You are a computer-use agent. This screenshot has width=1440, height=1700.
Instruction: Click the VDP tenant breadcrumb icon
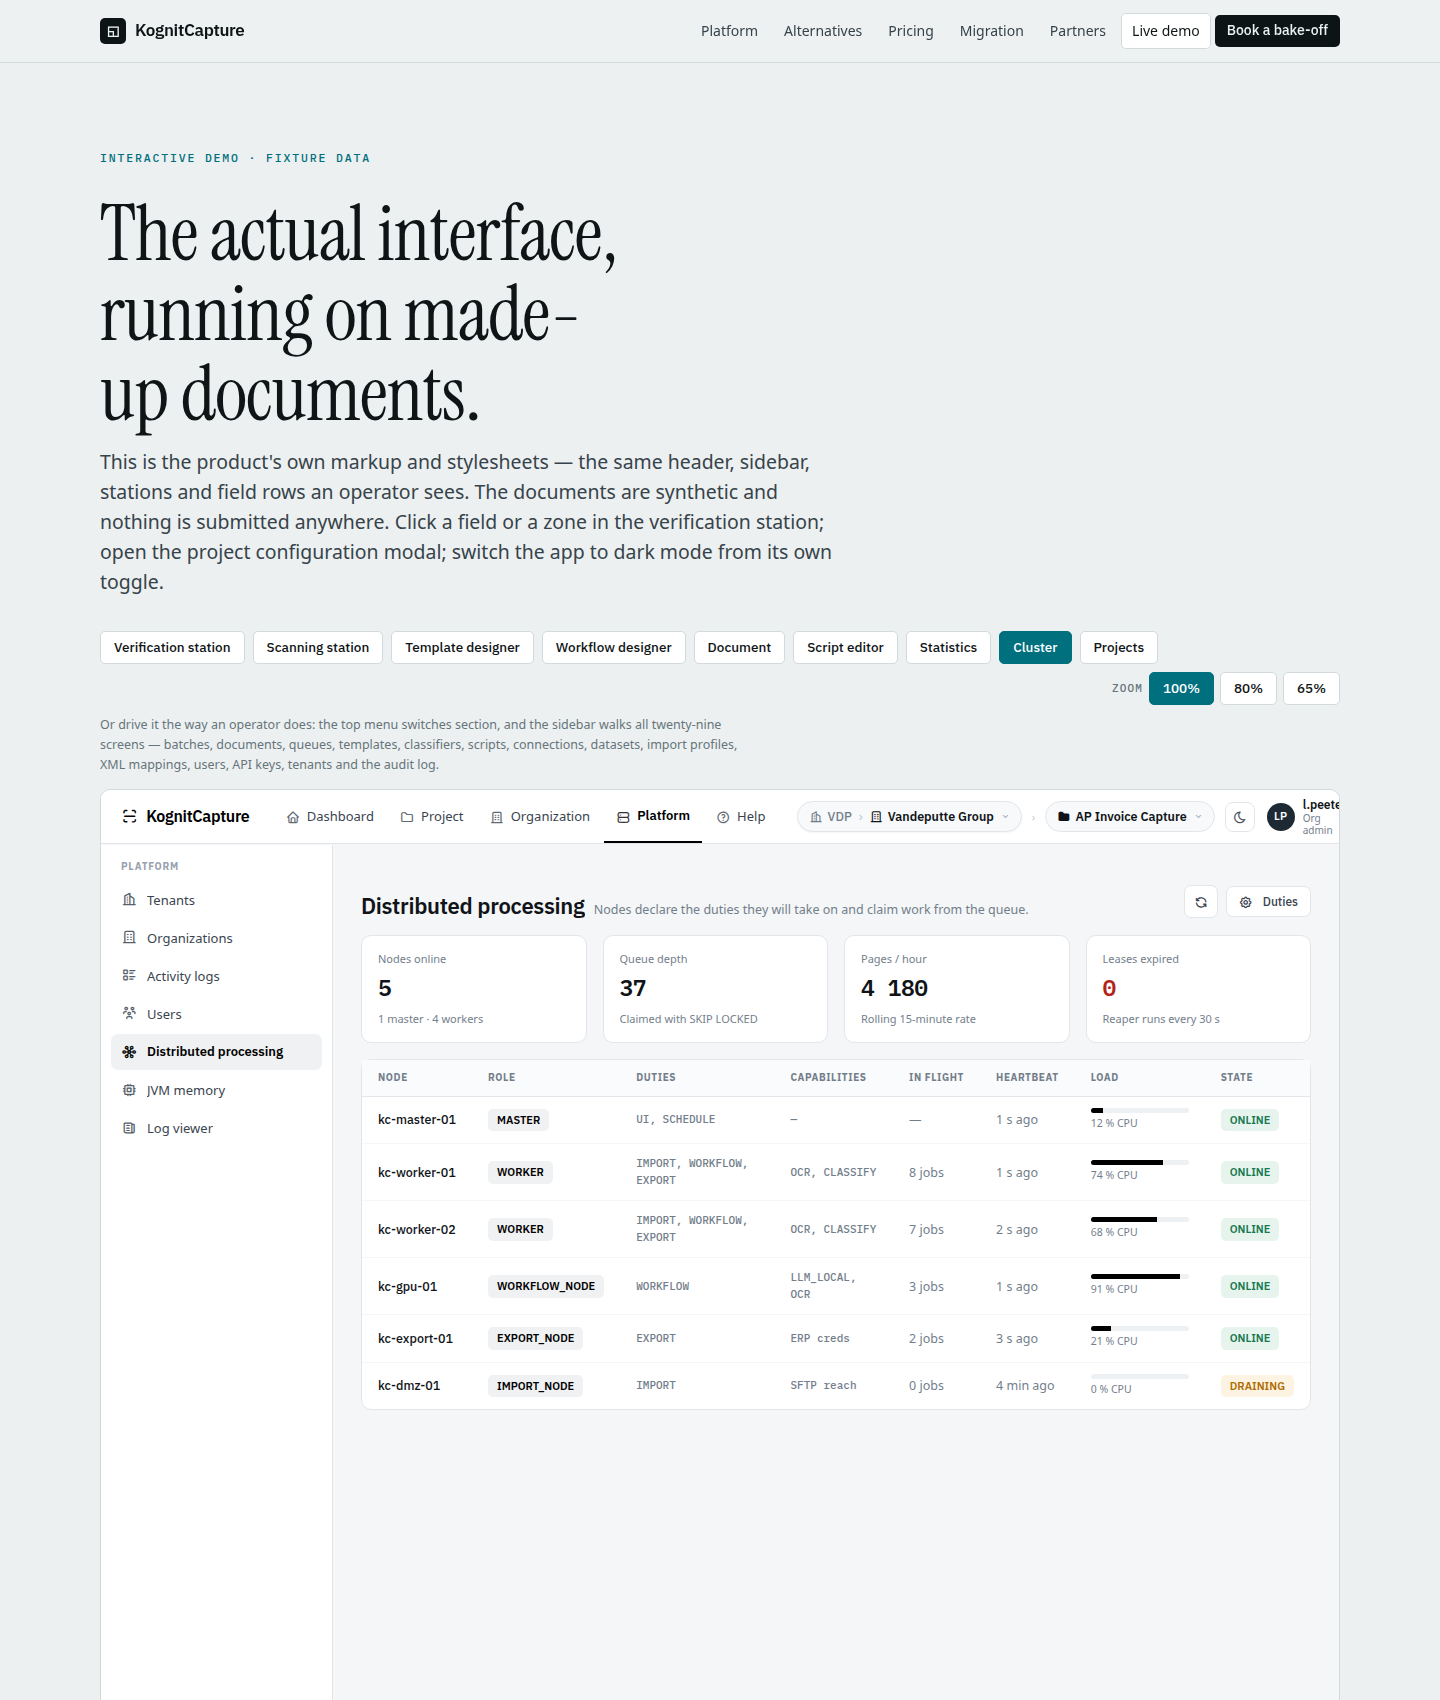[816, 817]
